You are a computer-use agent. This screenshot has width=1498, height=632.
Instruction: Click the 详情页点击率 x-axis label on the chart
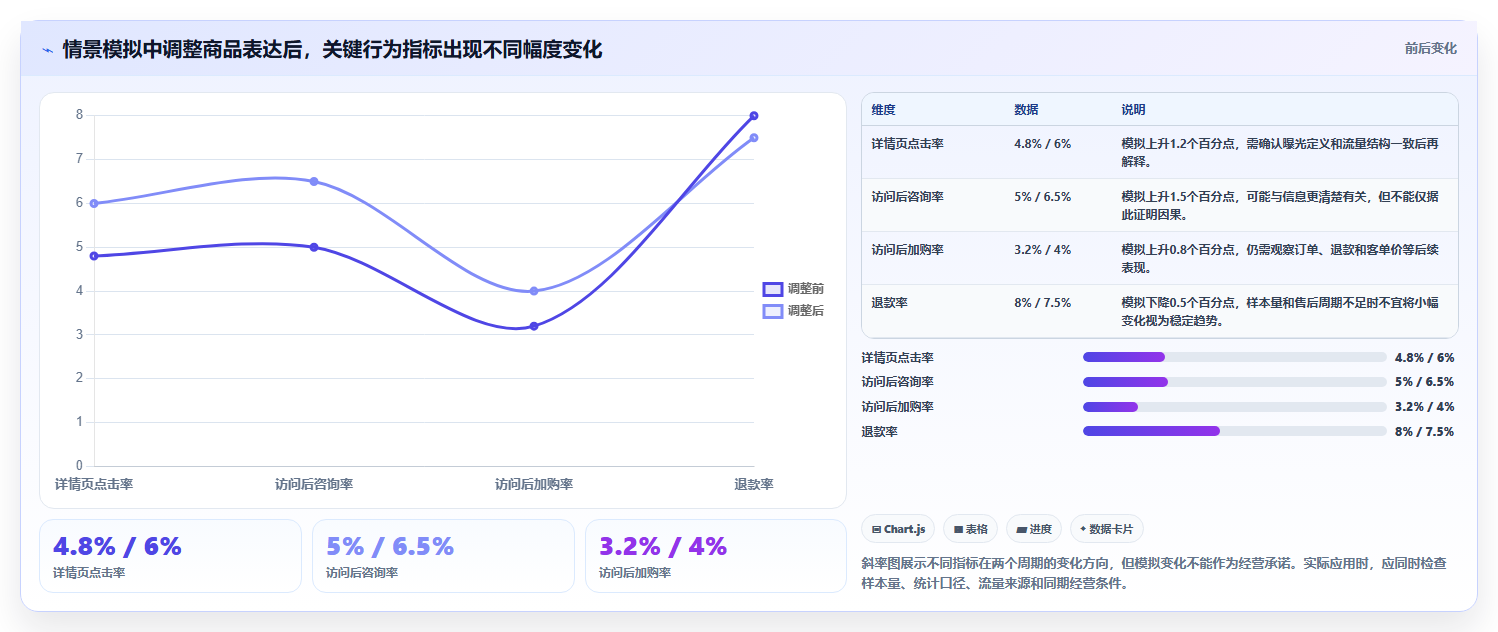click(94, 484)
